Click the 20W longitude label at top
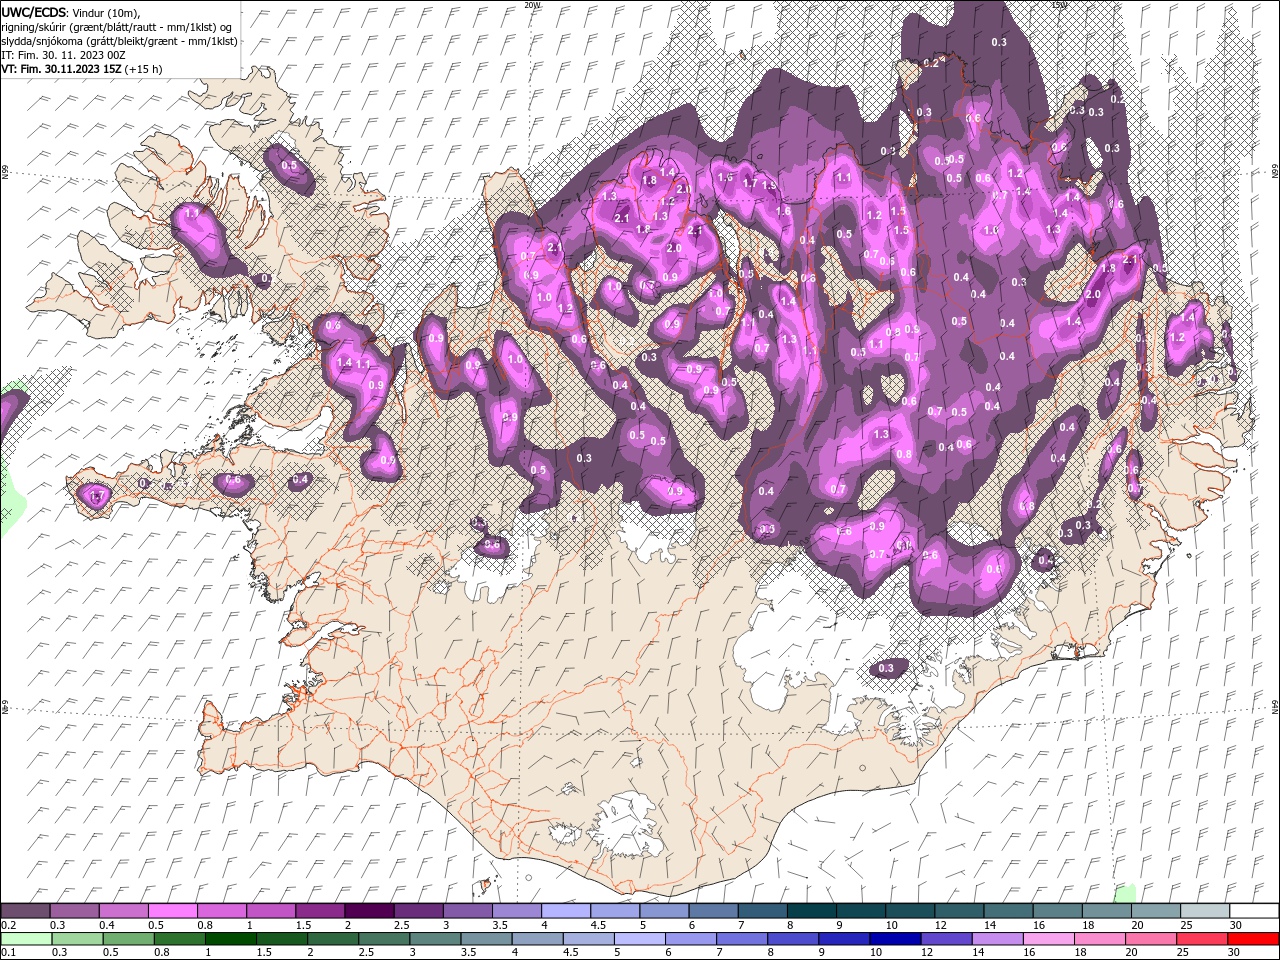Screen dimensions: 1280x960 533,4
